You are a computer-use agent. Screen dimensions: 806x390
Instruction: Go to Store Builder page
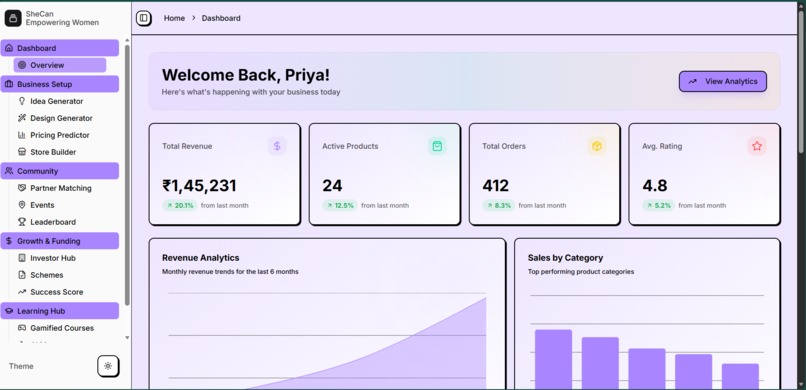tap(60, 152)
